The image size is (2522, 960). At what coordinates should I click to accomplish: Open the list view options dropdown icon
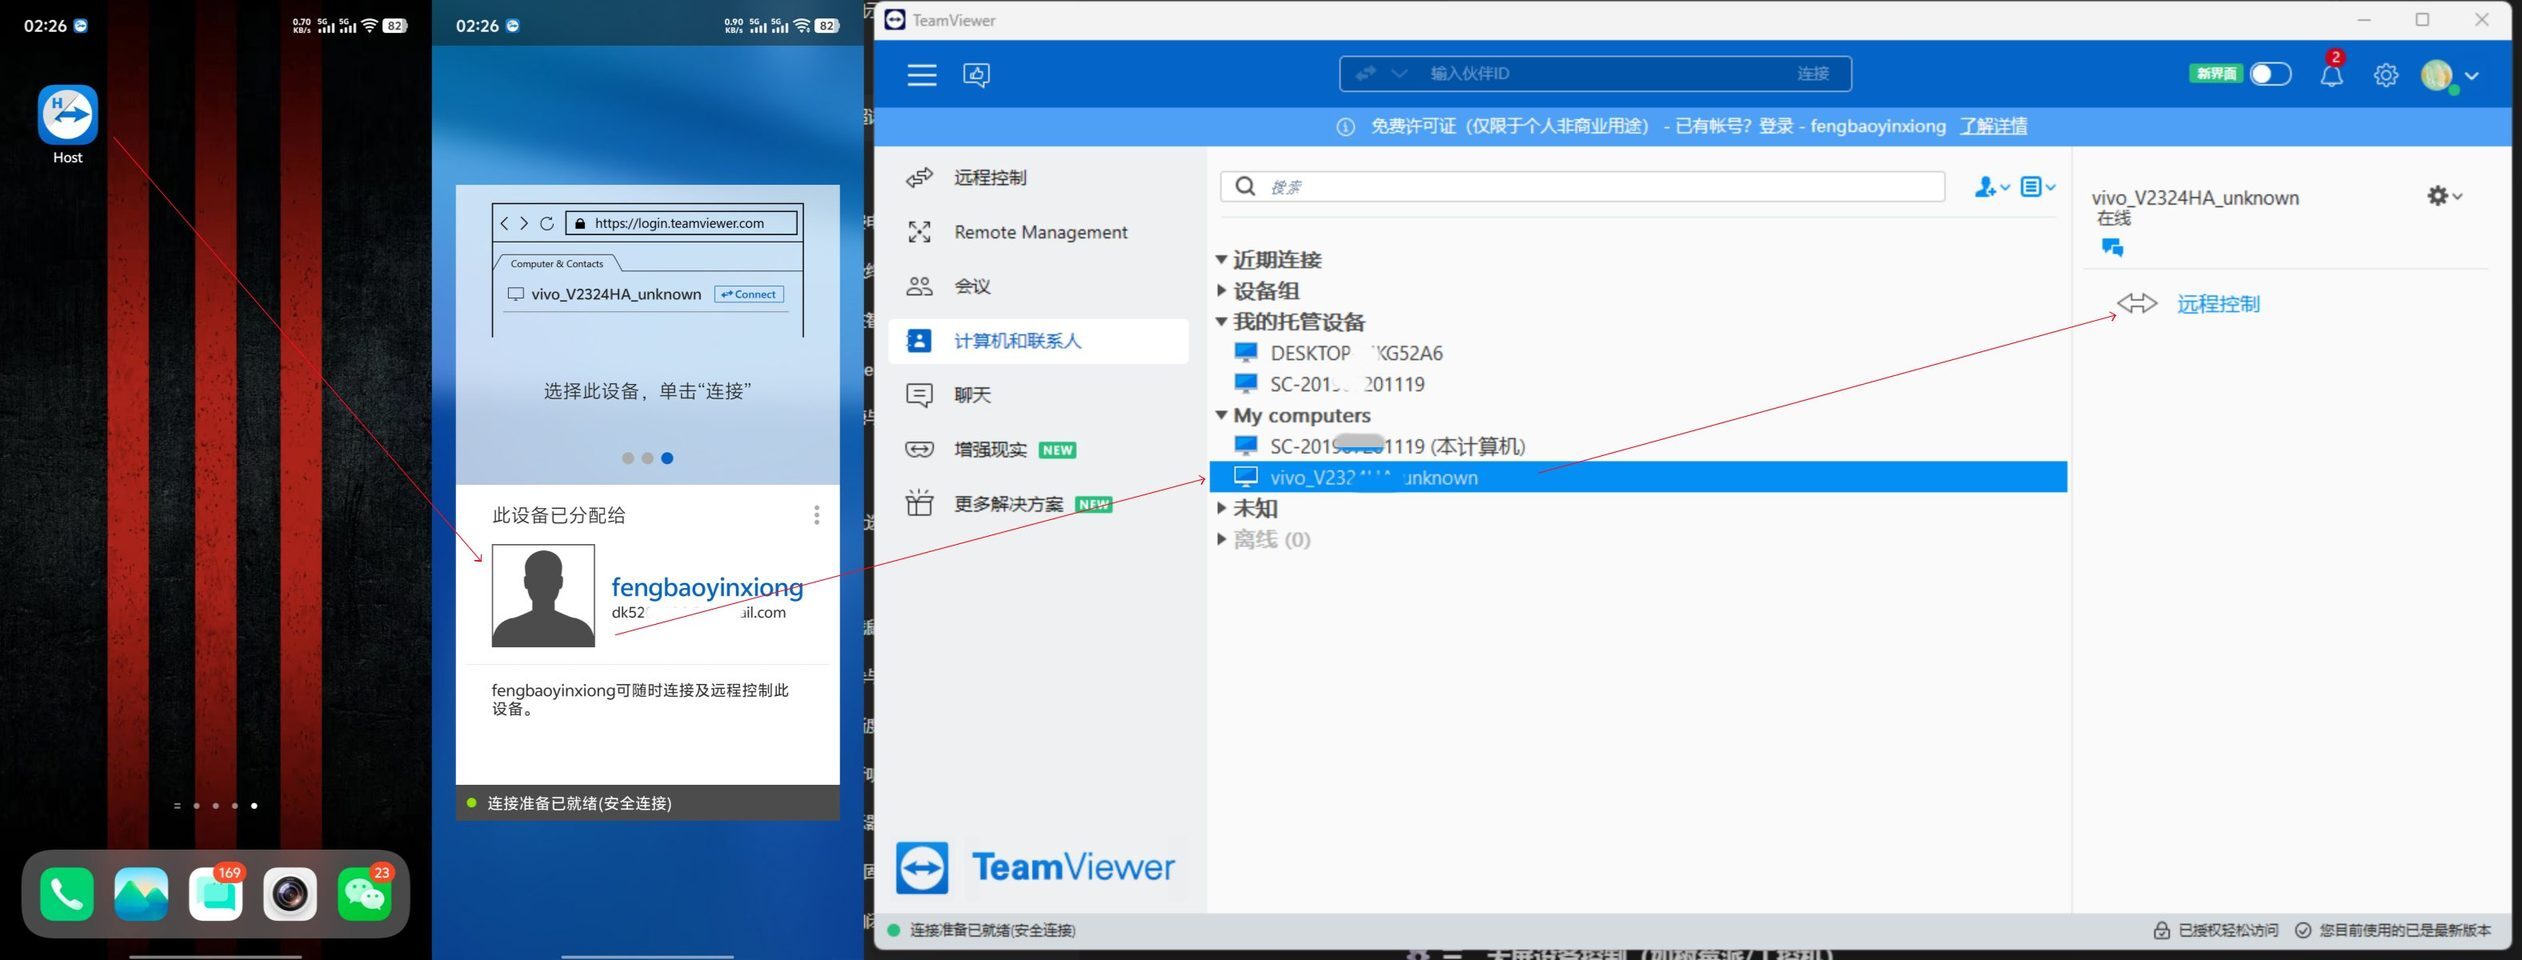[x=2037, y=187]
